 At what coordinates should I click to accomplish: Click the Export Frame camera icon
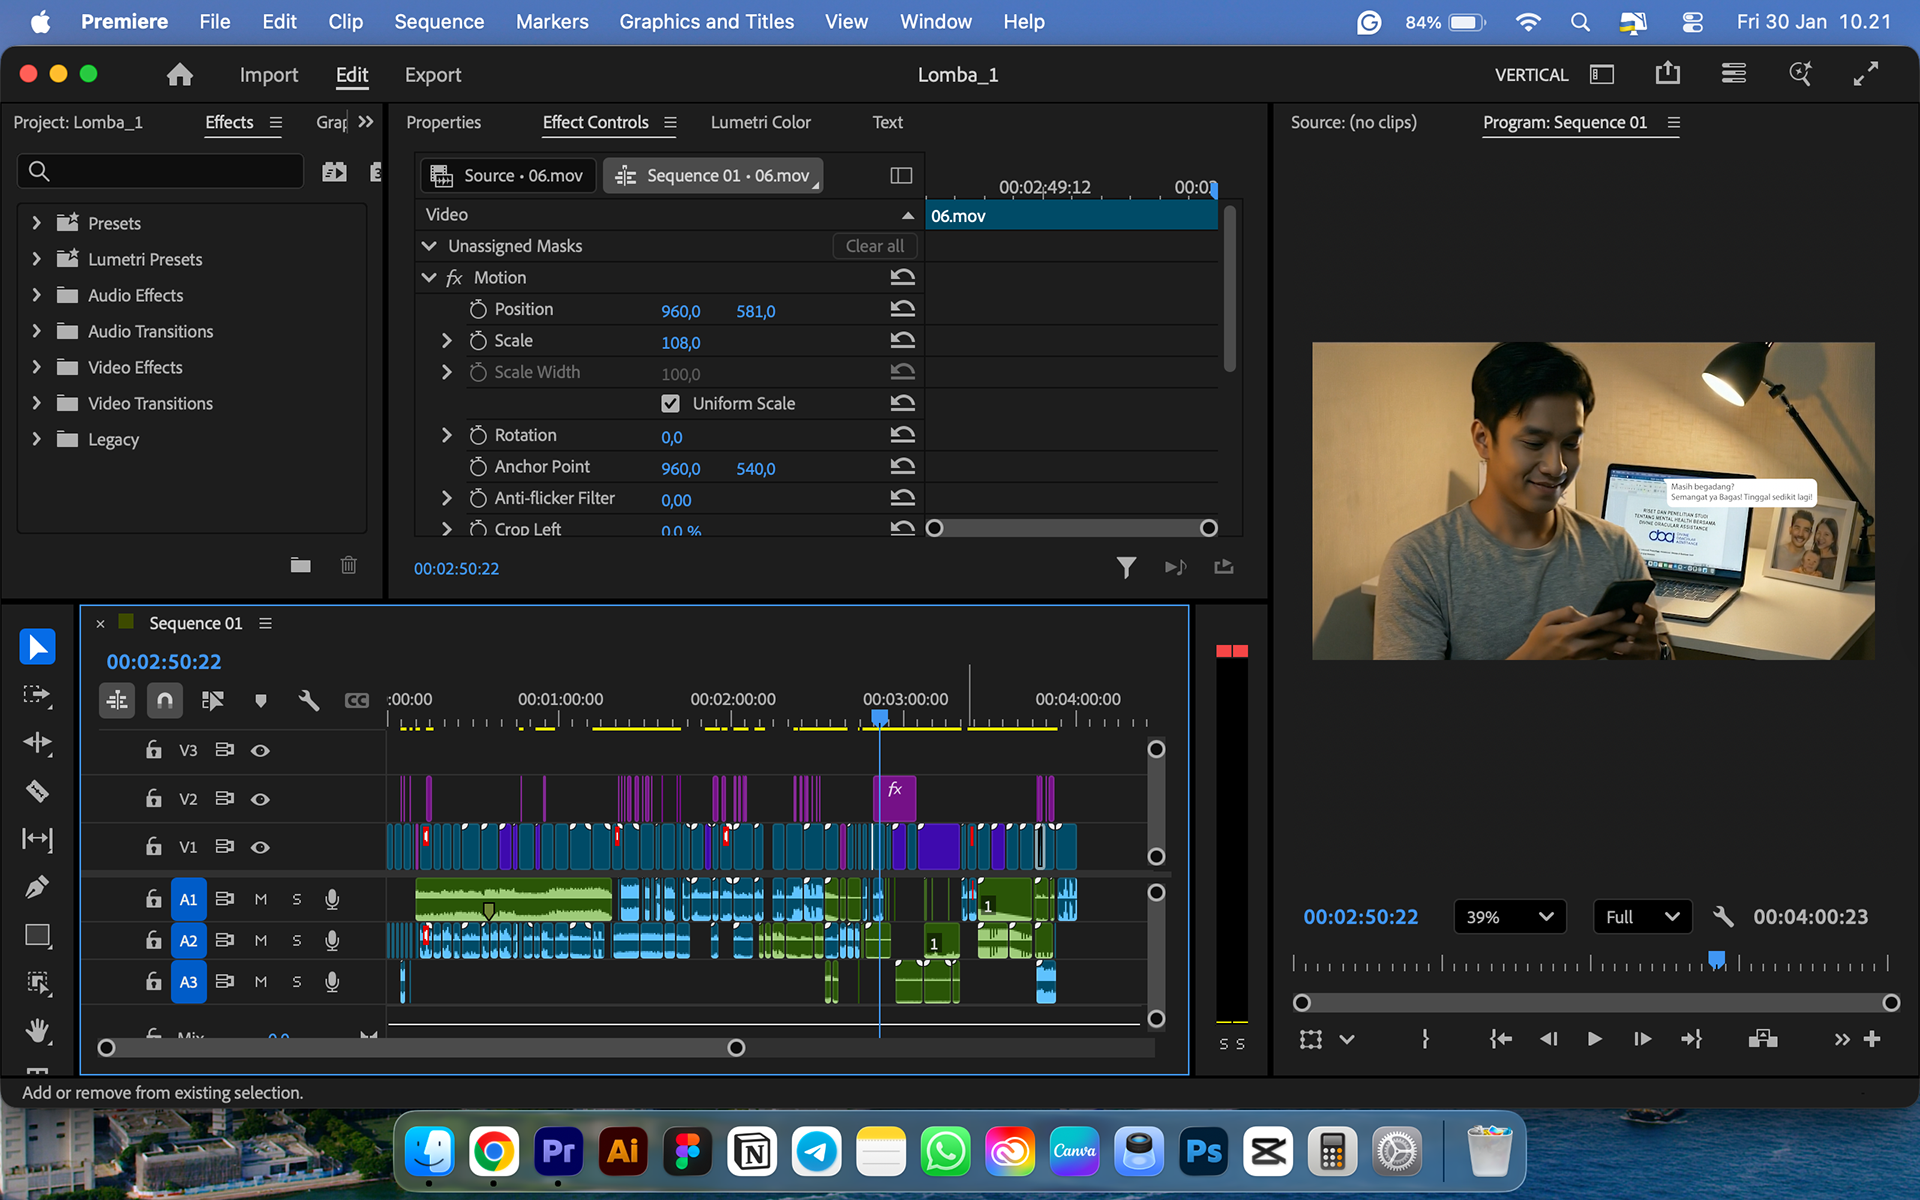(1762, 1039)
